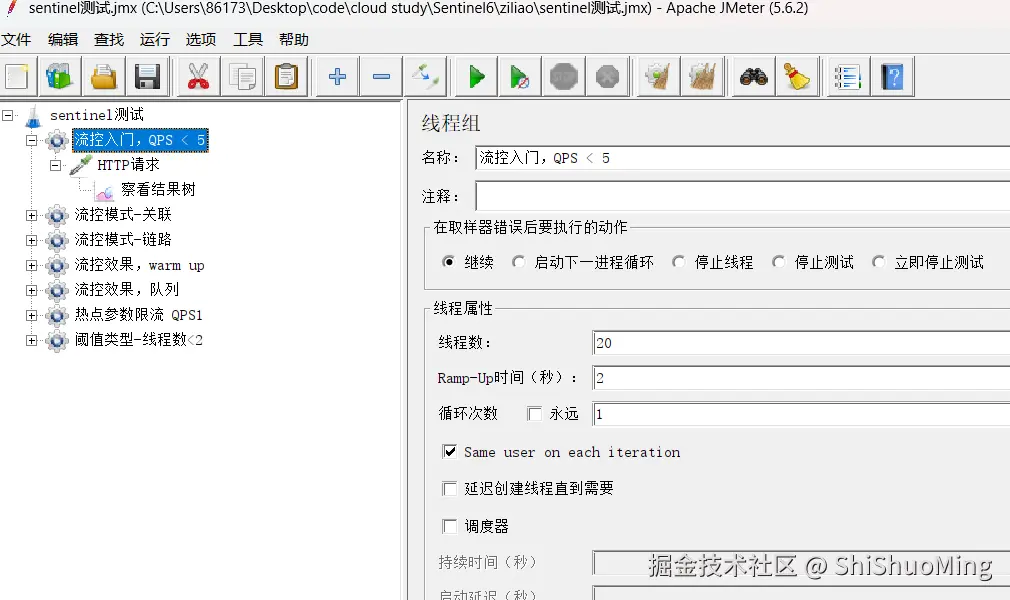Expand the 阈值类型-线程数<2 node
The width and height of the screenshot is (1010, 600).
coord(32,340)
